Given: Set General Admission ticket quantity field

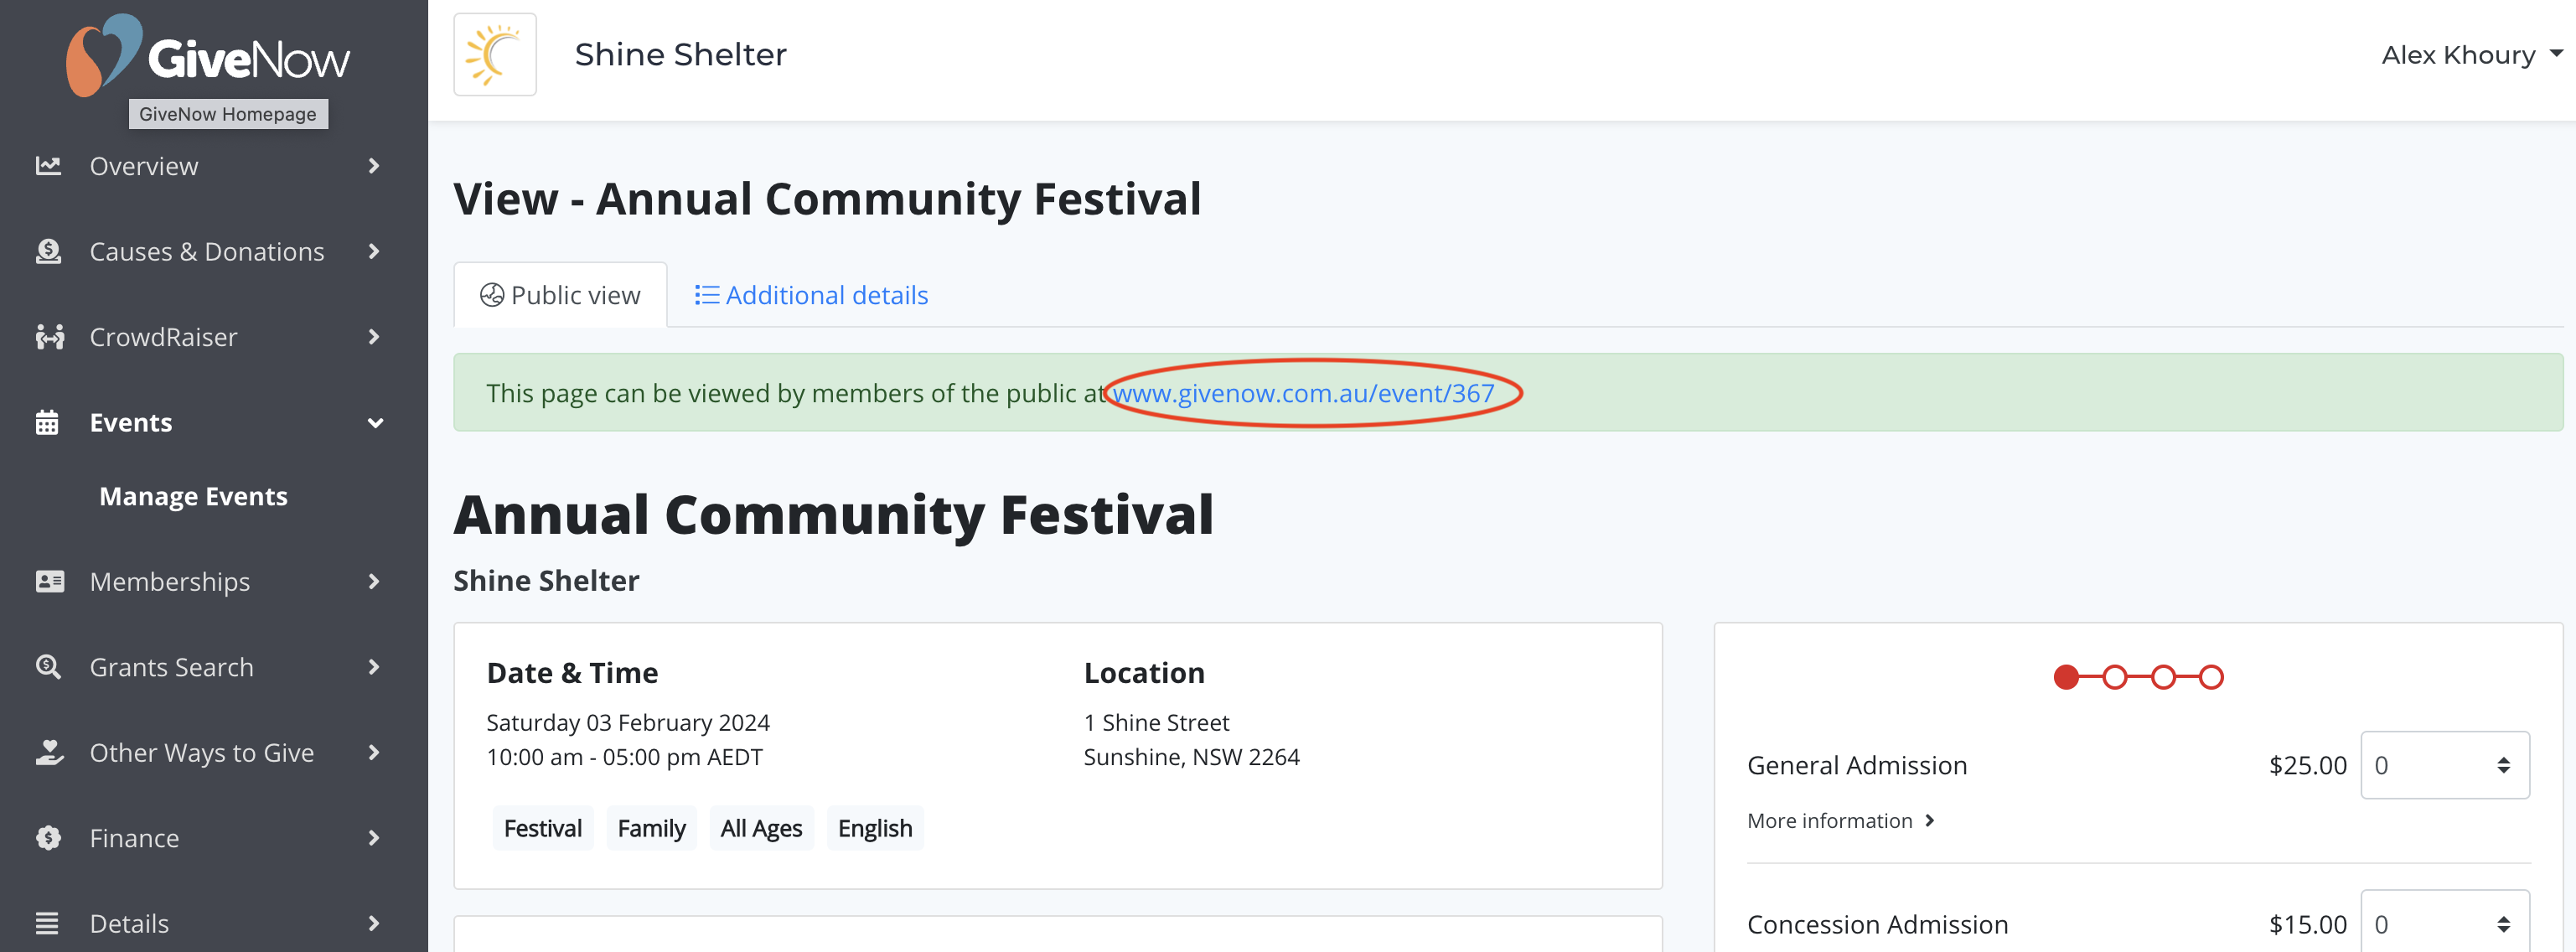Looking at the screenshot, I should [x=2444, y=765].
